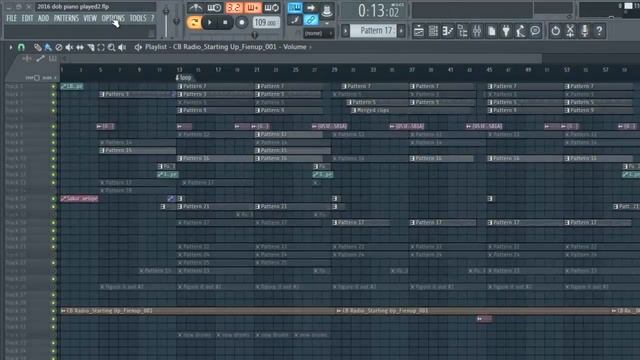Click bar 13 on the playlist ruler
The image size is (640, 360).
[180, 70]
